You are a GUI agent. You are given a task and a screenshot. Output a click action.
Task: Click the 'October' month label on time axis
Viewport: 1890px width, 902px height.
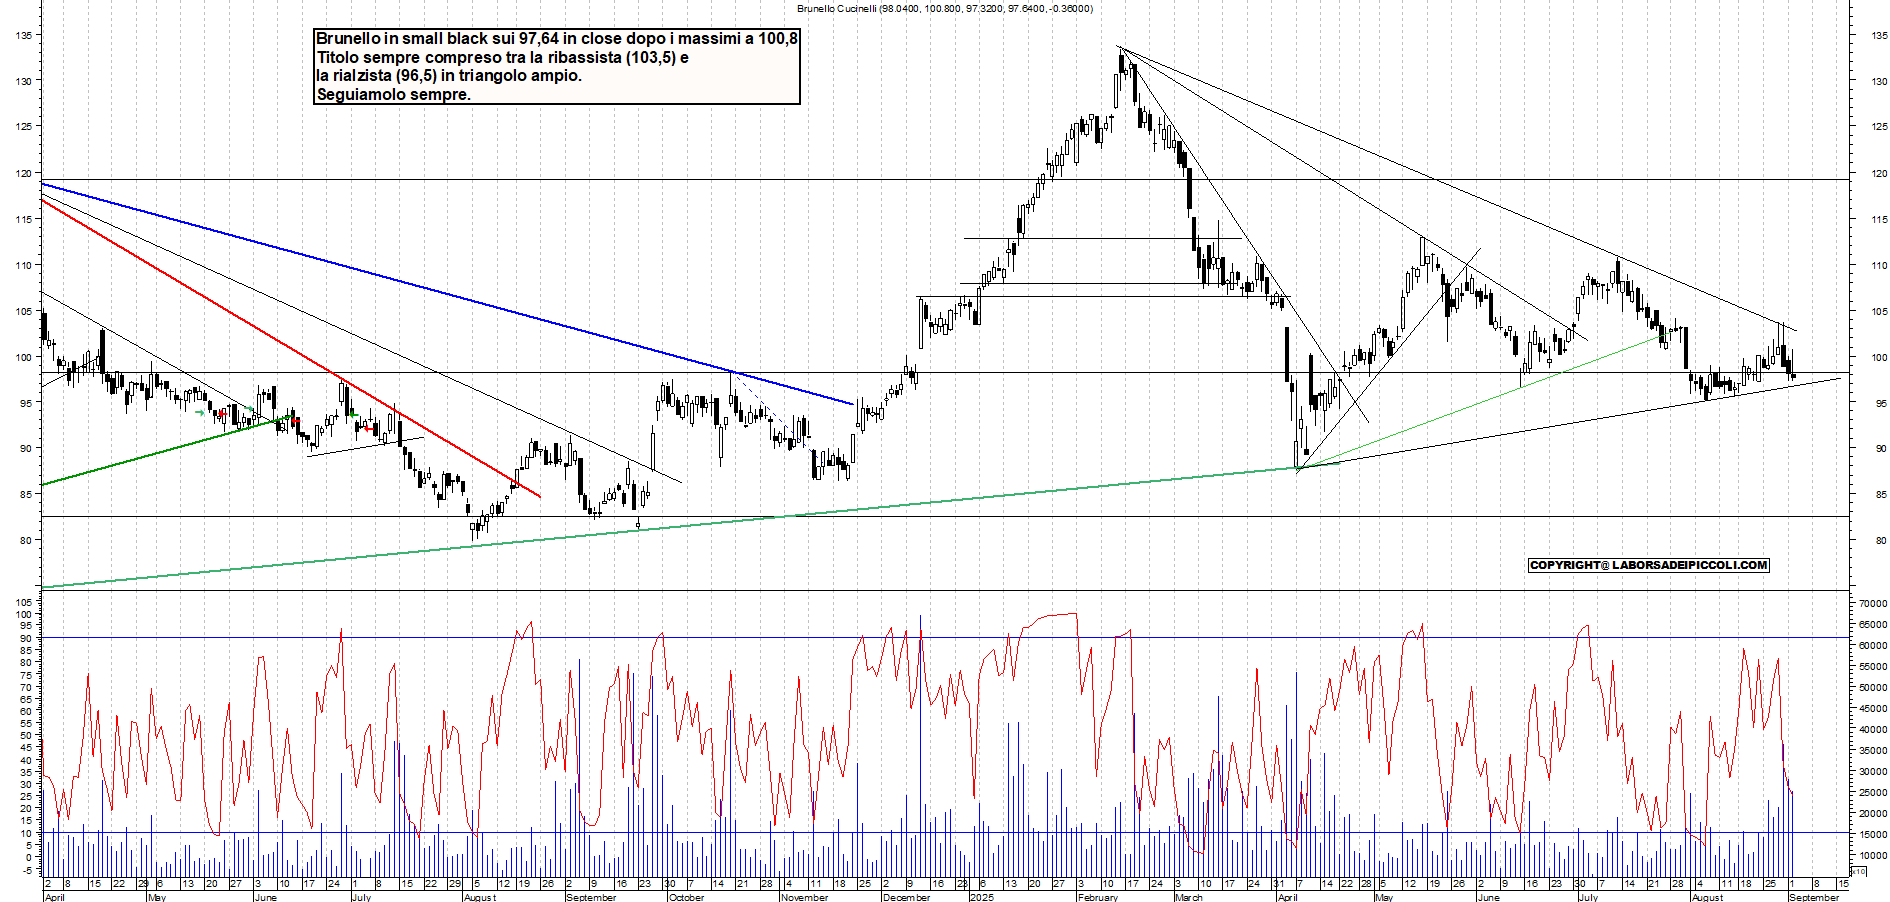pos(686,897)
